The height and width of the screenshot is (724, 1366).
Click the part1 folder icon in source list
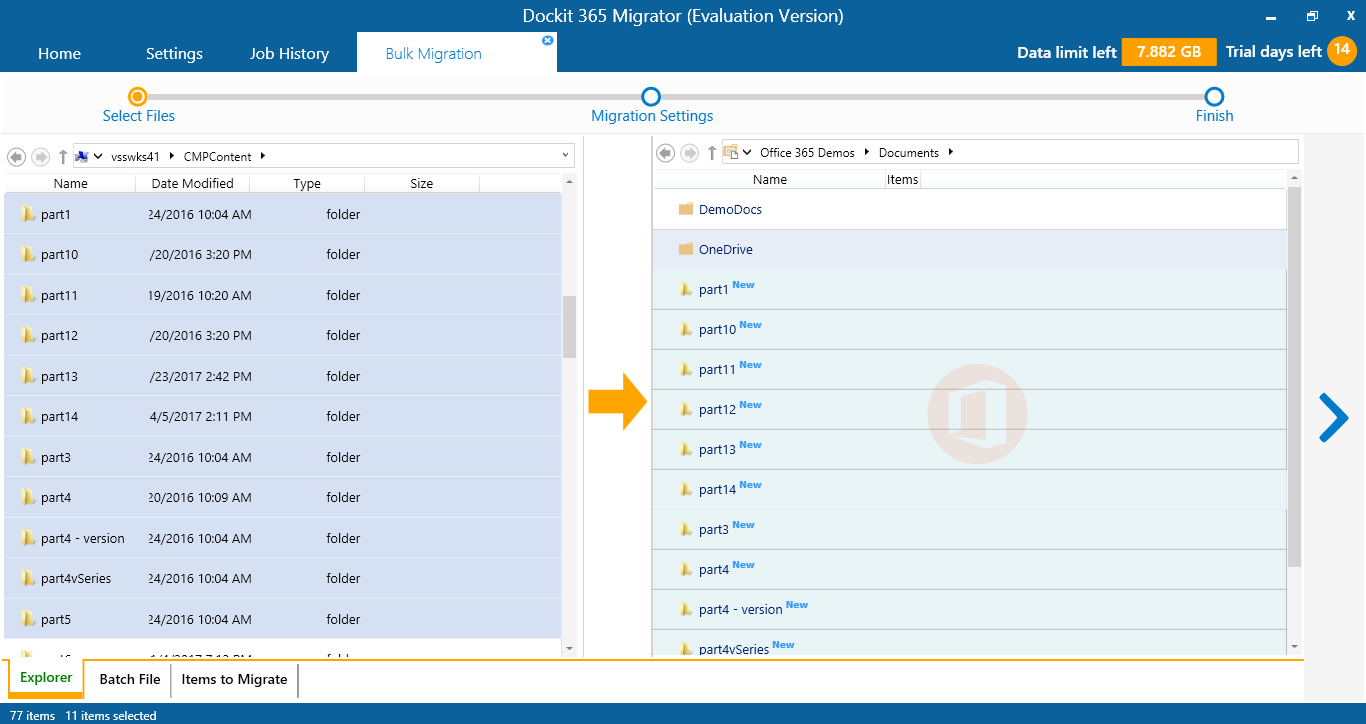[28, 214]
